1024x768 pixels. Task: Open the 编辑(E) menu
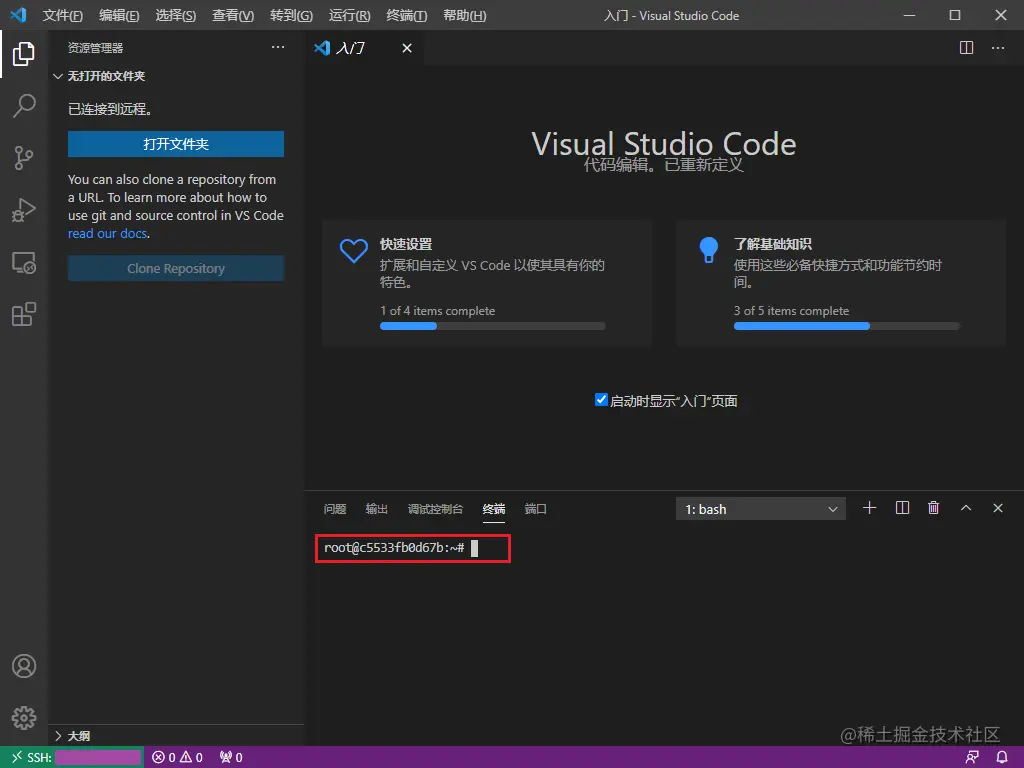point(119,15)
